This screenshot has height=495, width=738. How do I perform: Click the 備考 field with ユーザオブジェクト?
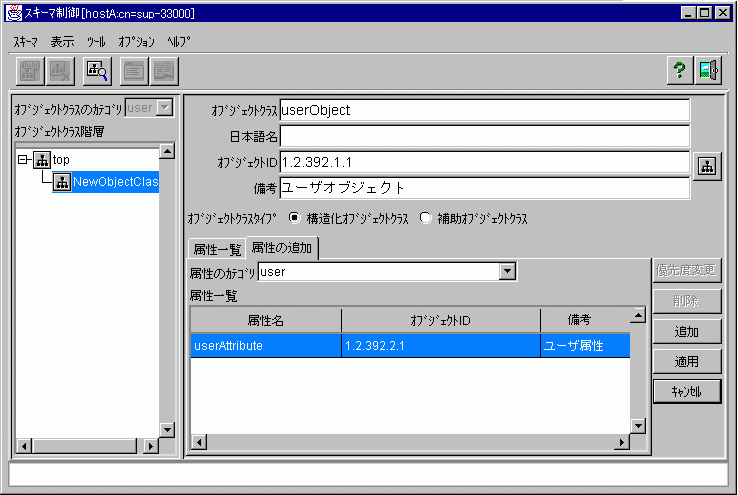tap(485, 188)
